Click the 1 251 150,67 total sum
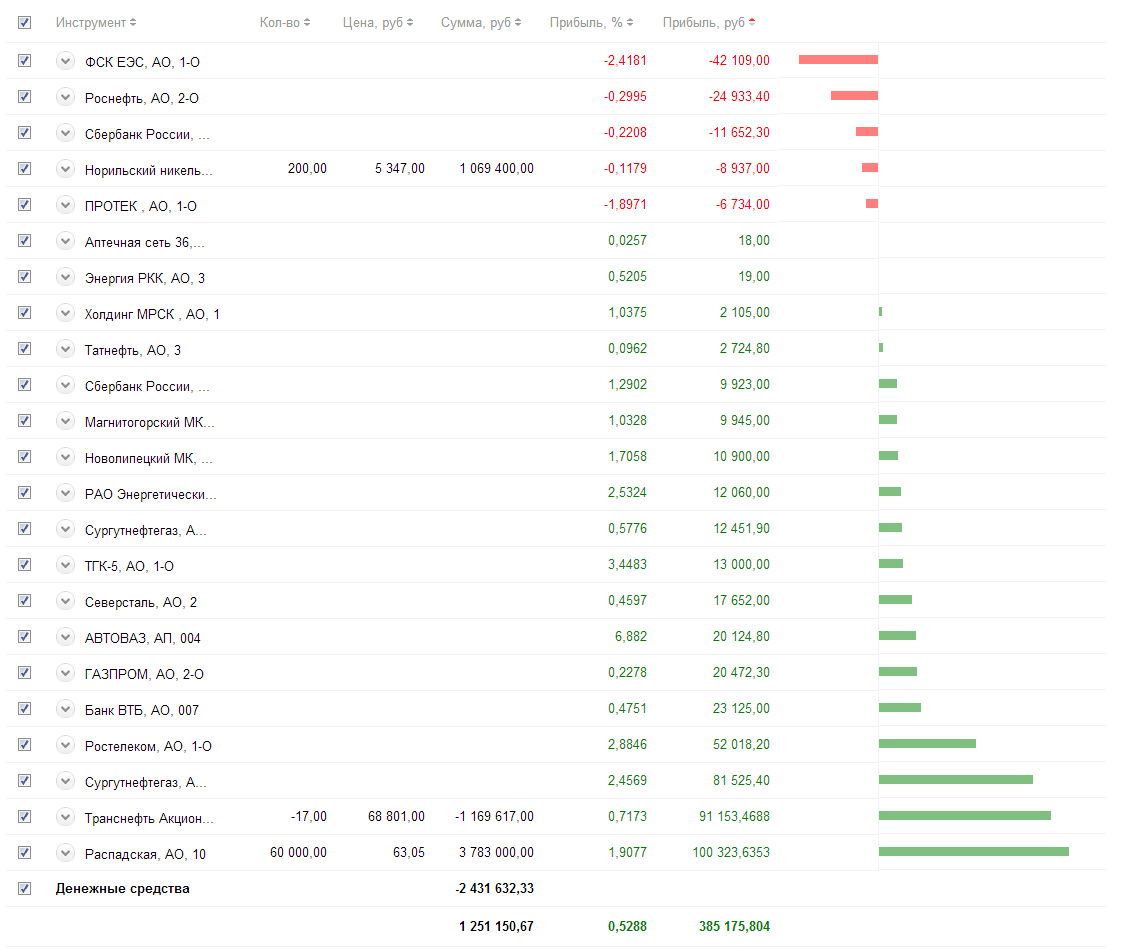The image size is (1132, 950). (x=497, y=926)
